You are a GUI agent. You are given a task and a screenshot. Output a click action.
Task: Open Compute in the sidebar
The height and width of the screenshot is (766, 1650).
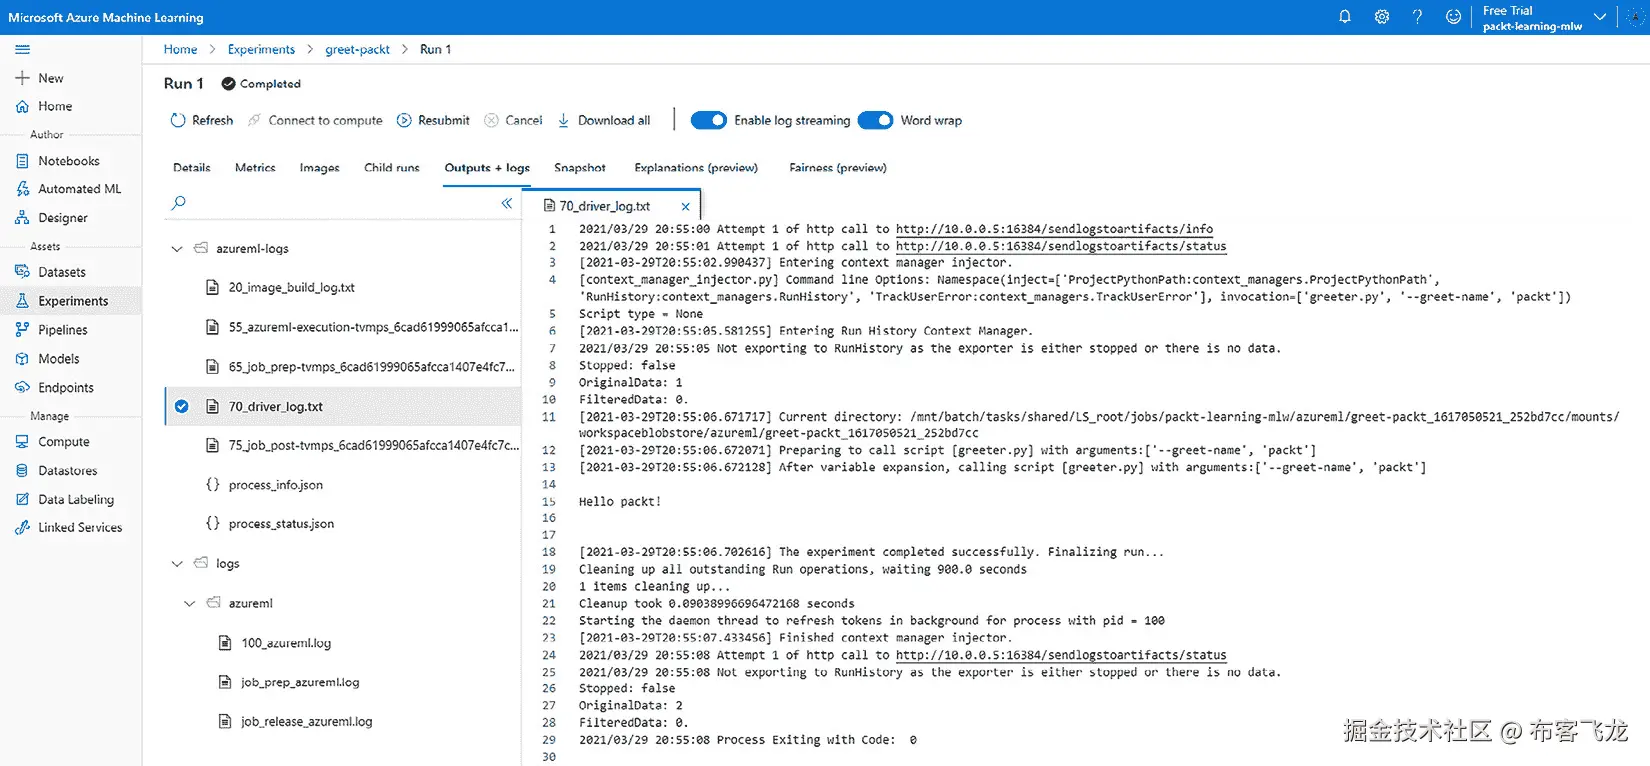53,442
